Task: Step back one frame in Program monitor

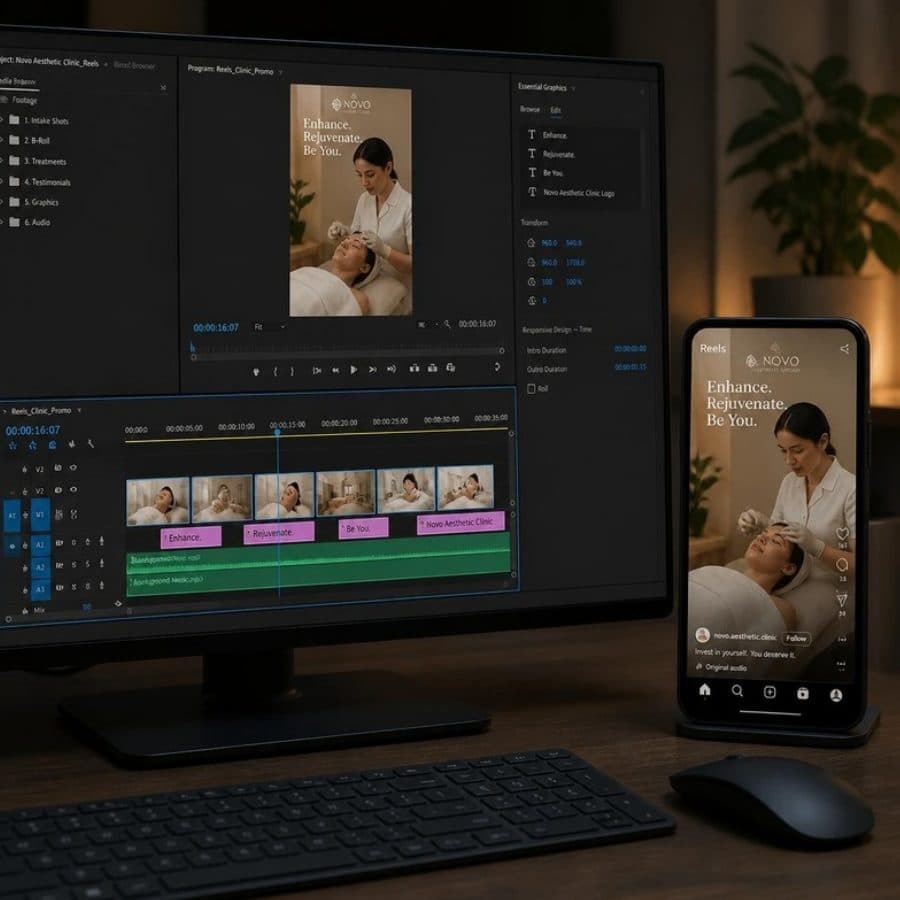Action: [x=335, y=370]
